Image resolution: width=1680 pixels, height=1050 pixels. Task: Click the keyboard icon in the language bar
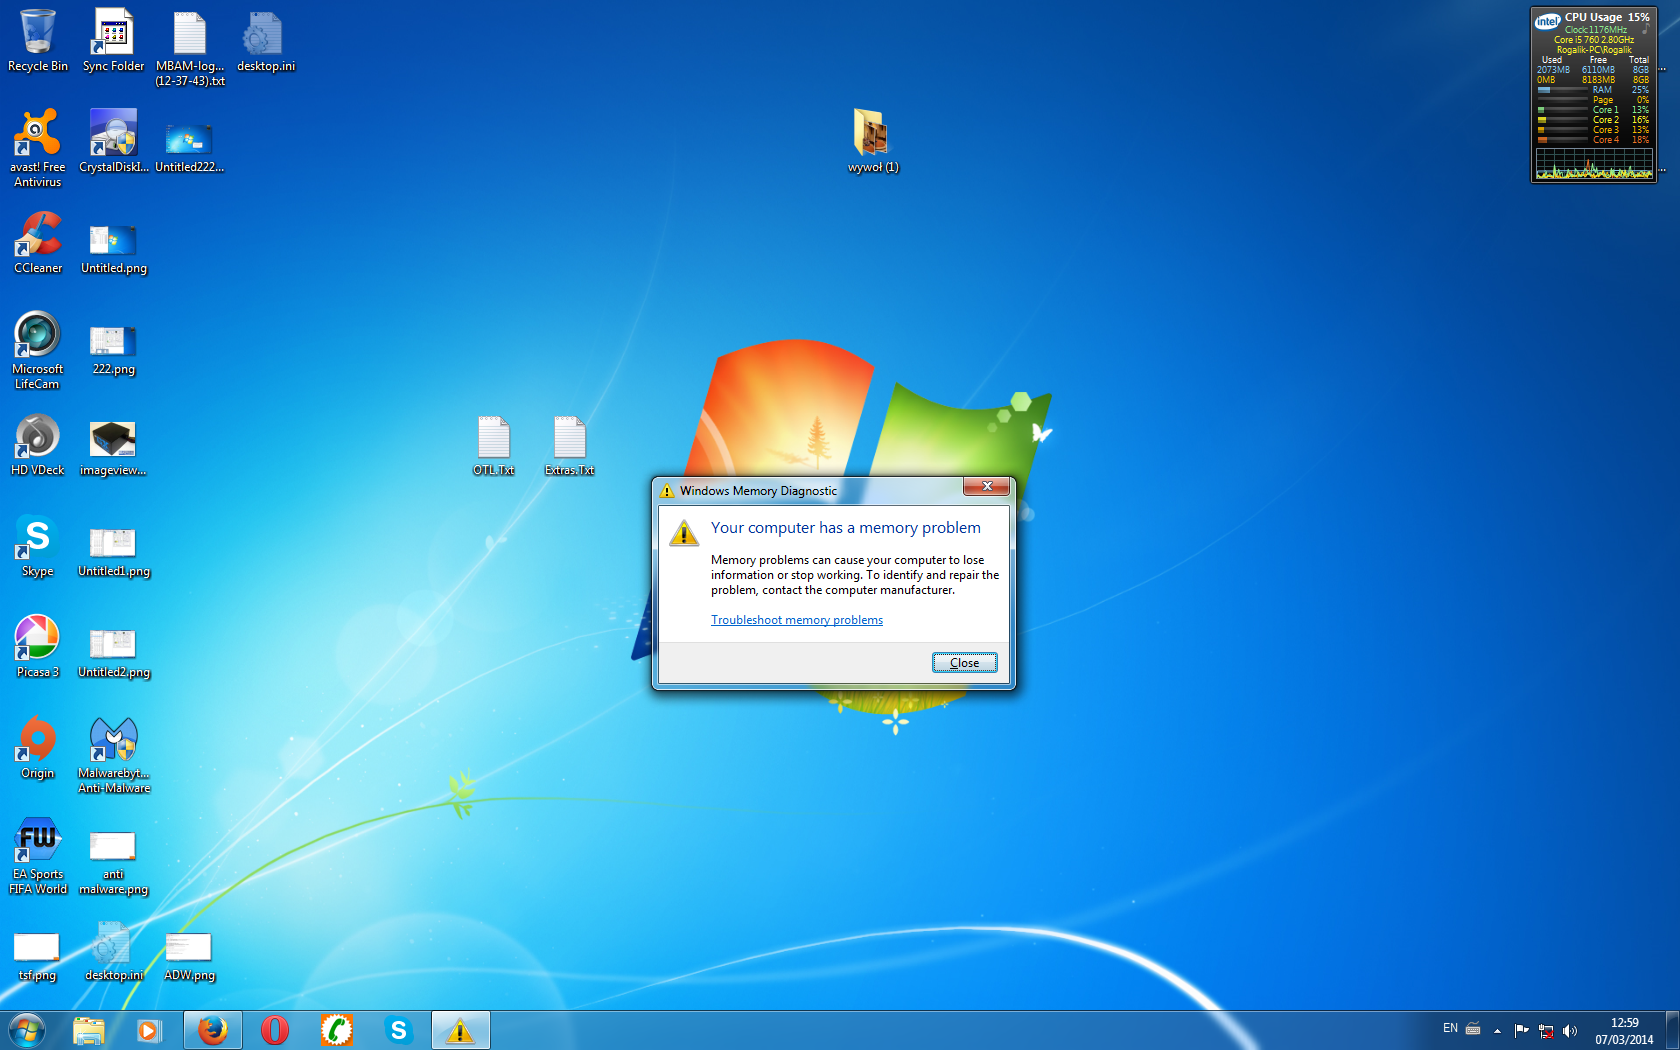(1473, 1028)
